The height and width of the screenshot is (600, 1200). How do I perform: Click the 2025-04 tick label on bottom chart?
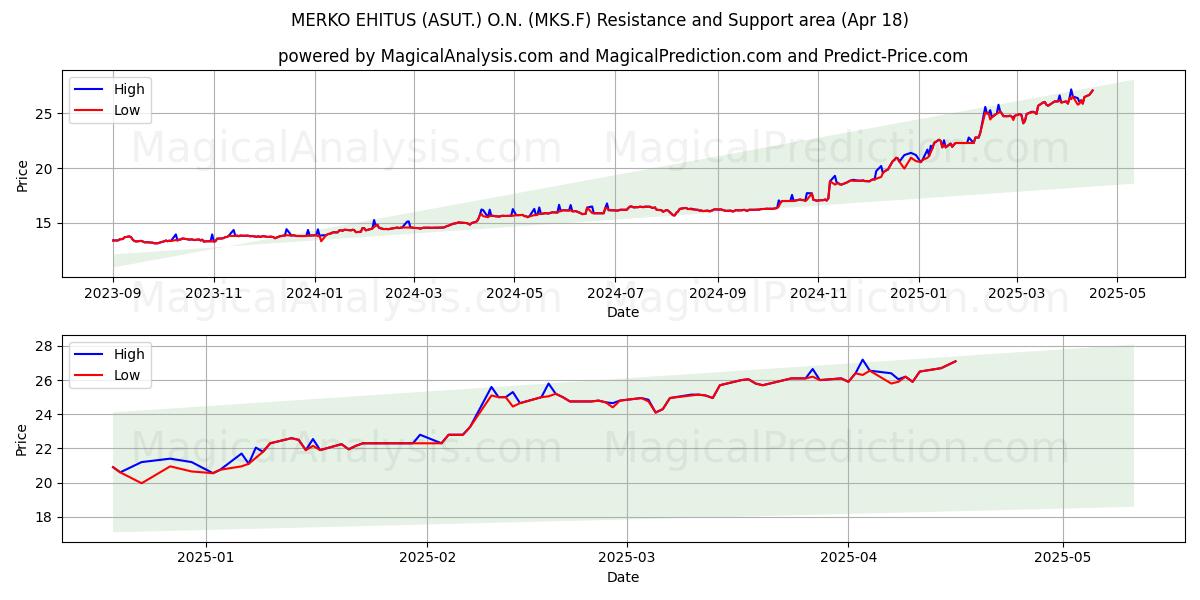point(848,559)
